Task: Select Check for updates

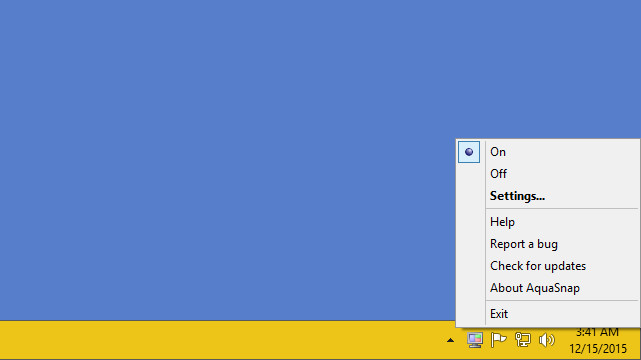Action: click(x=548, y=266)
